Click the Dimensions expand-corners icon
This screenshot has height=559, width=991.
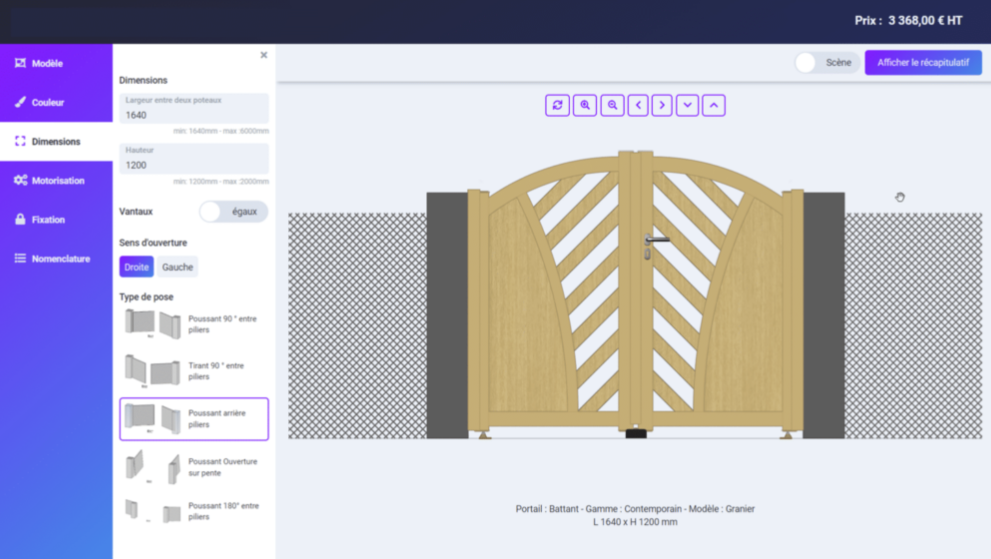click(20, 141)
